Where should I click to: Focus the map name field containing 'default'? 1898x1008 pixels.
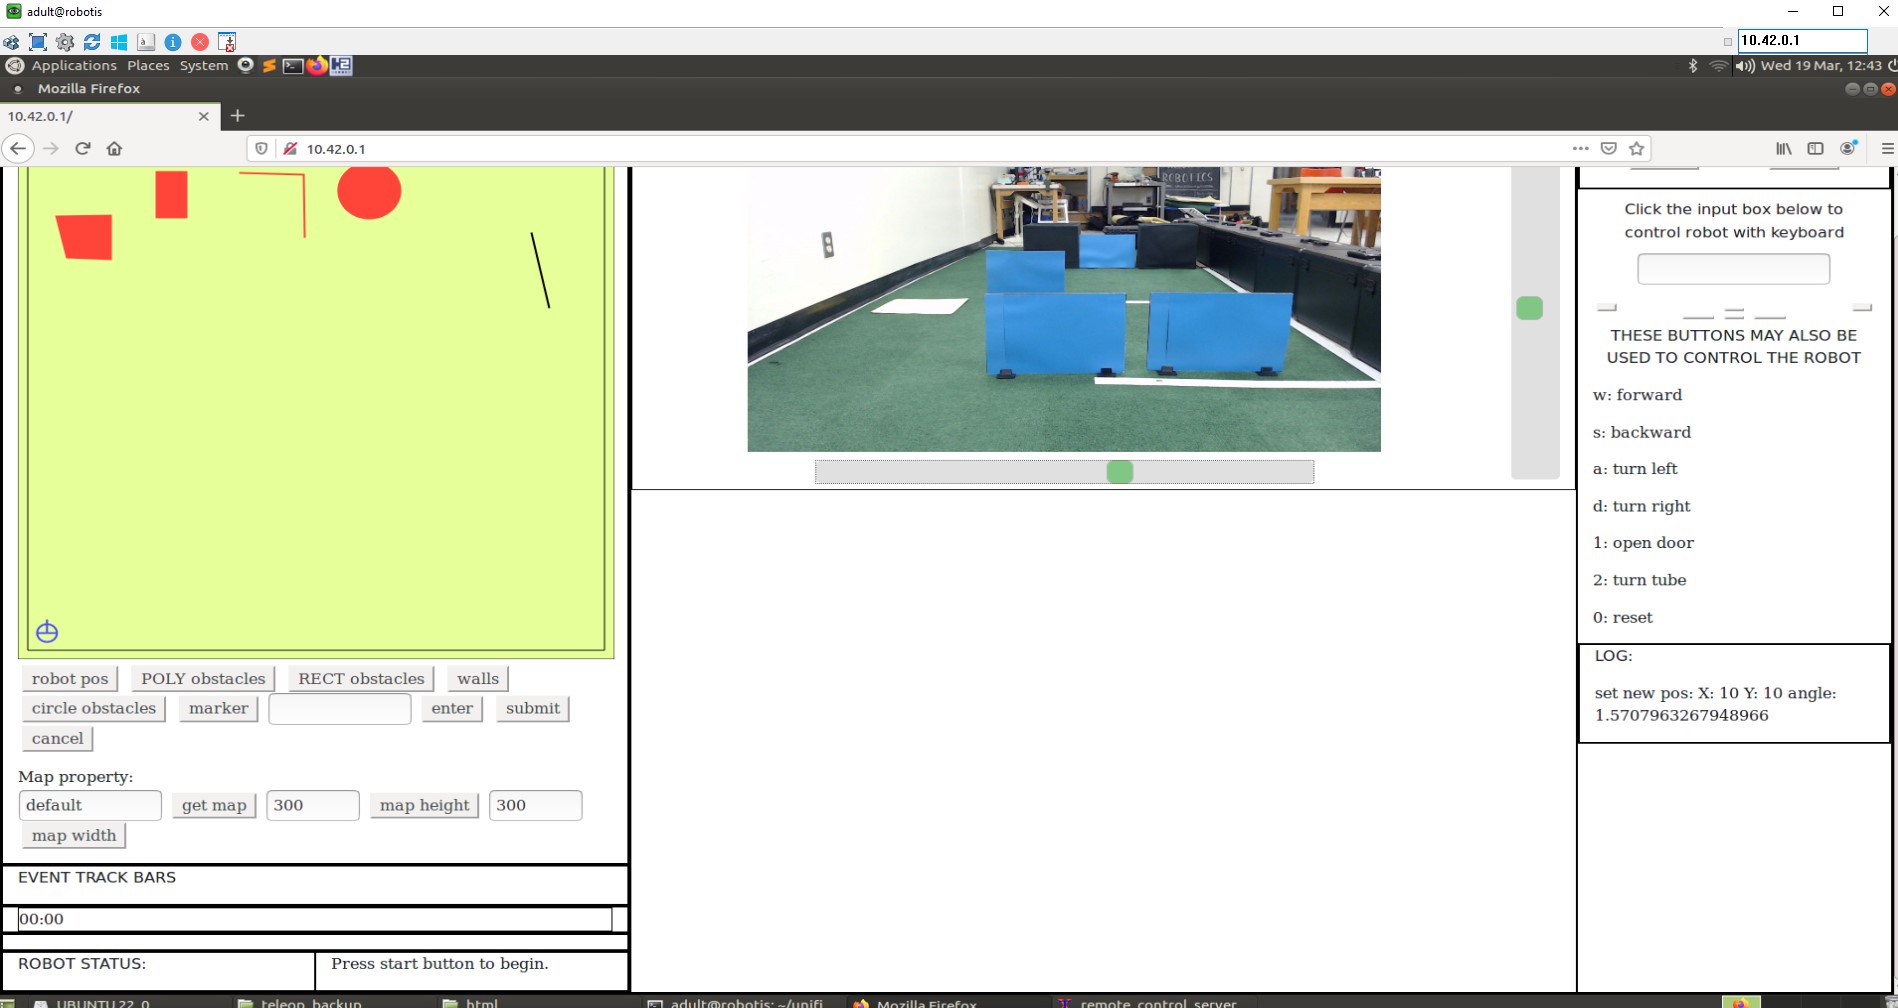(x=90, y=806)
